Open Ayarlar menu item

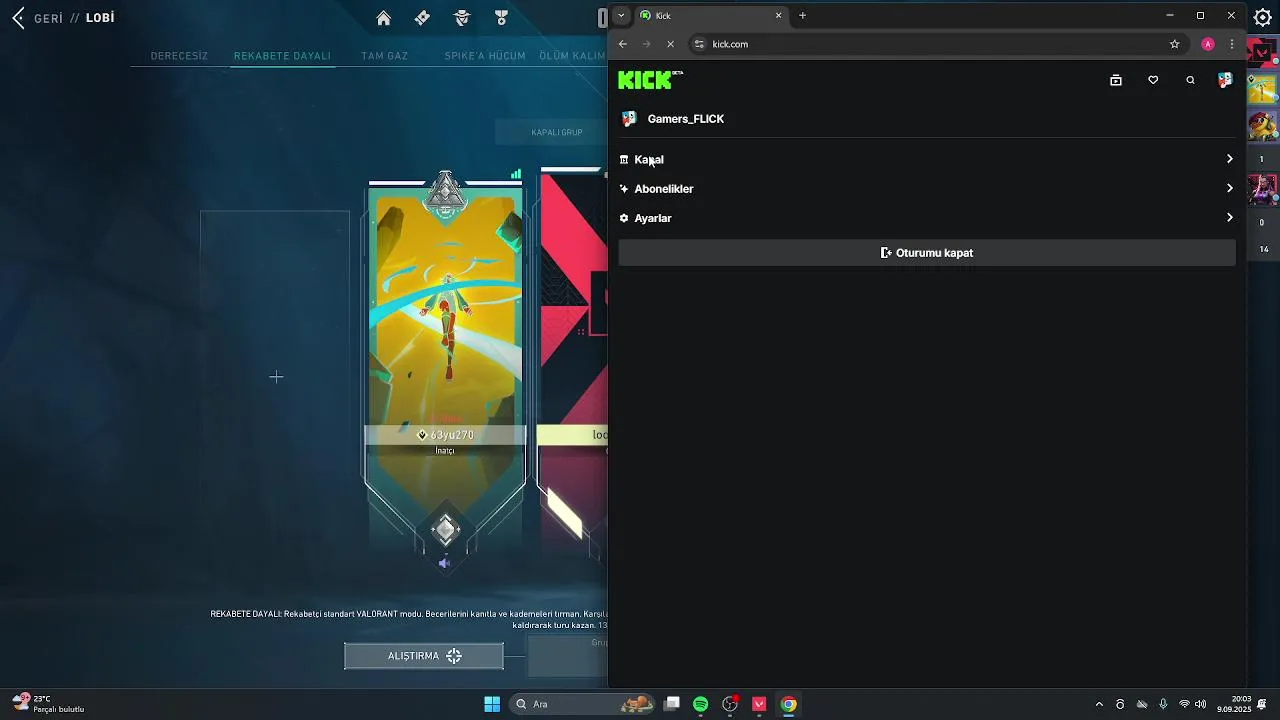point(927,217)
